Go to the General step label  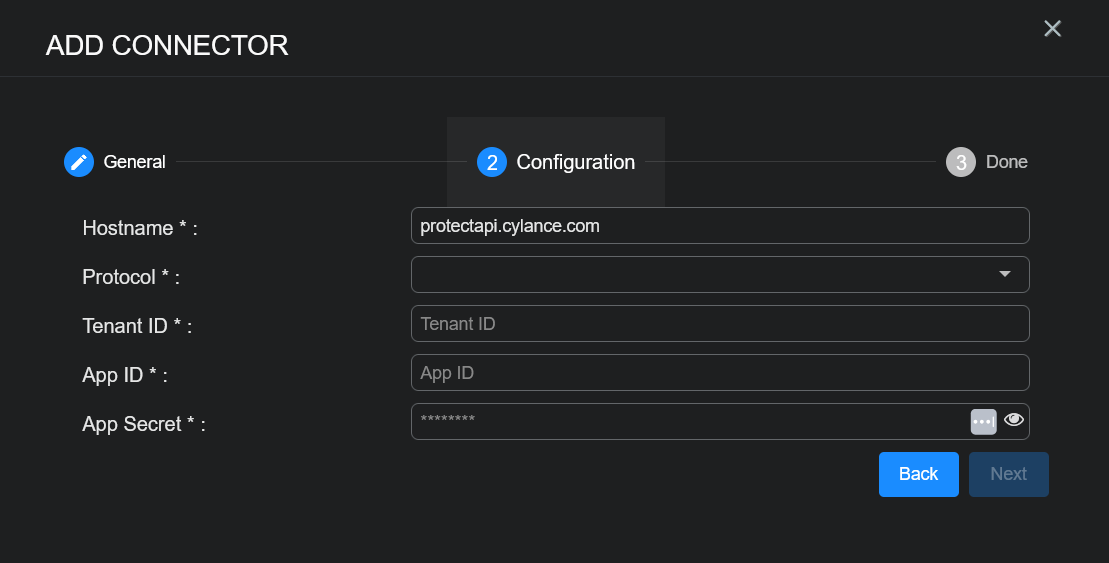134,162
